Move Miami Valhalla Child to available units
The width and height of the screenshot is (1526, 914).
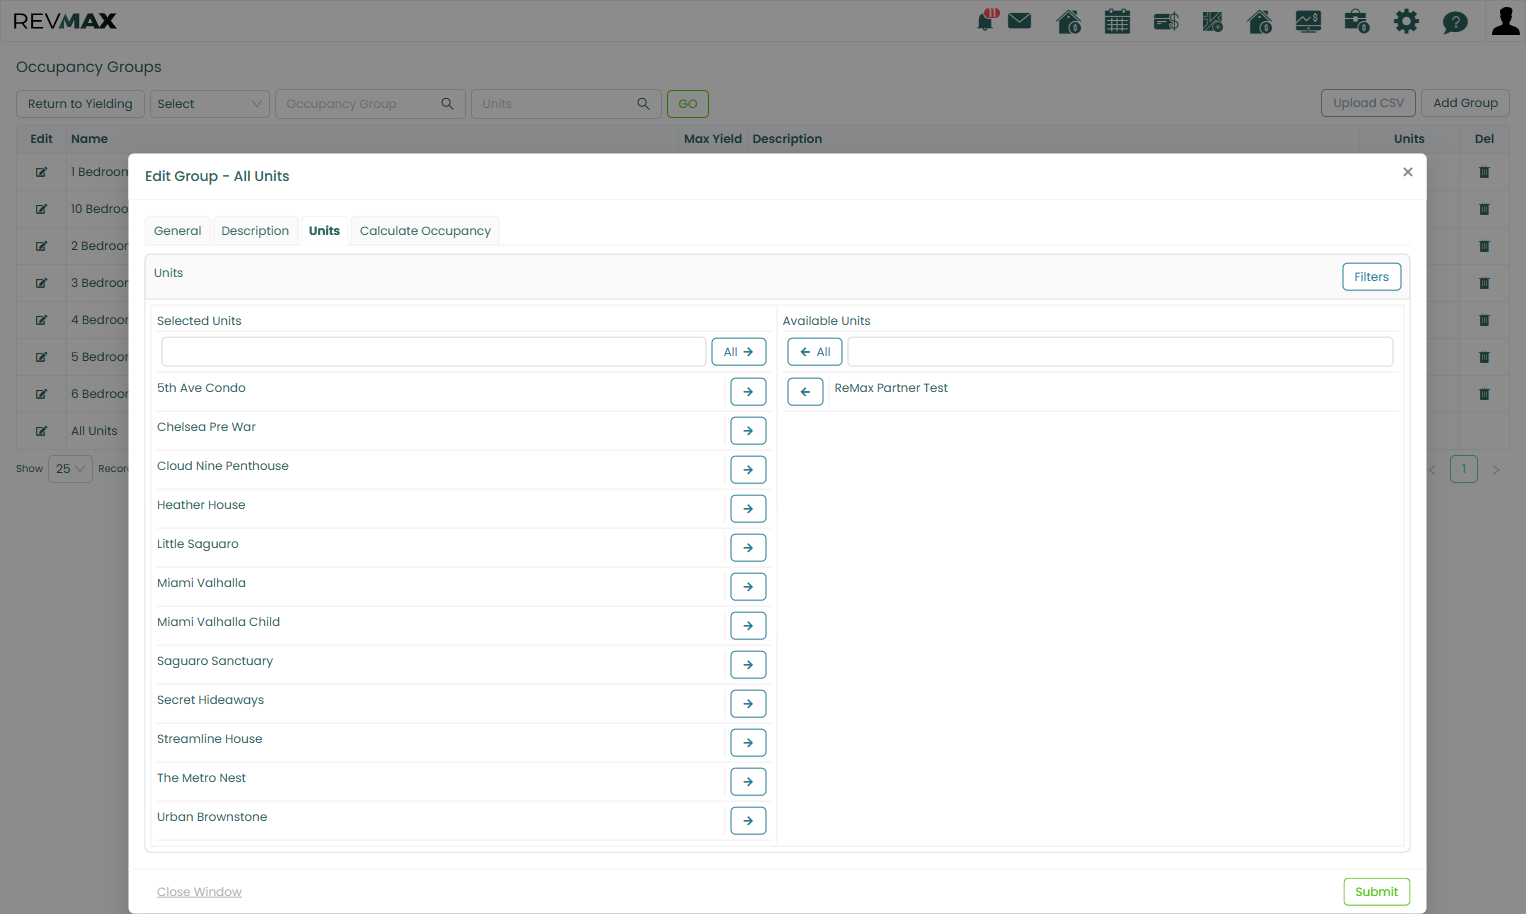tap(748, 626)
